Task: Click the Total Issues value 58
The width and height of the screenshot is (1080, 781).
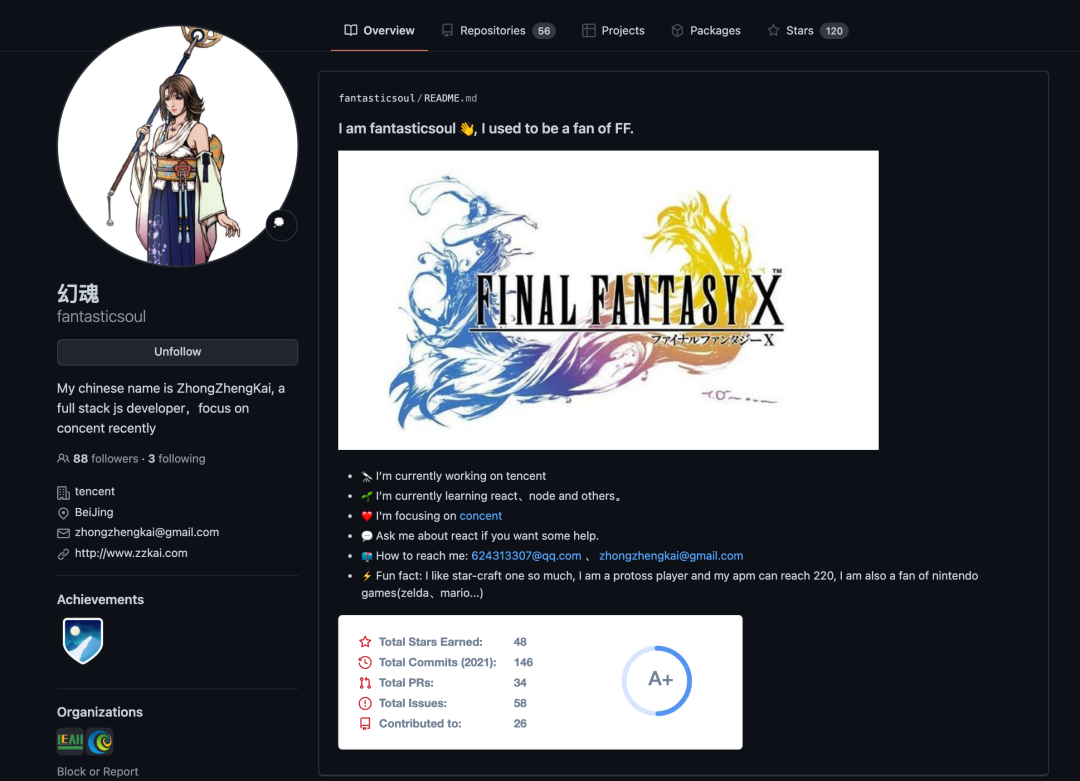Action: coord(520,703)
